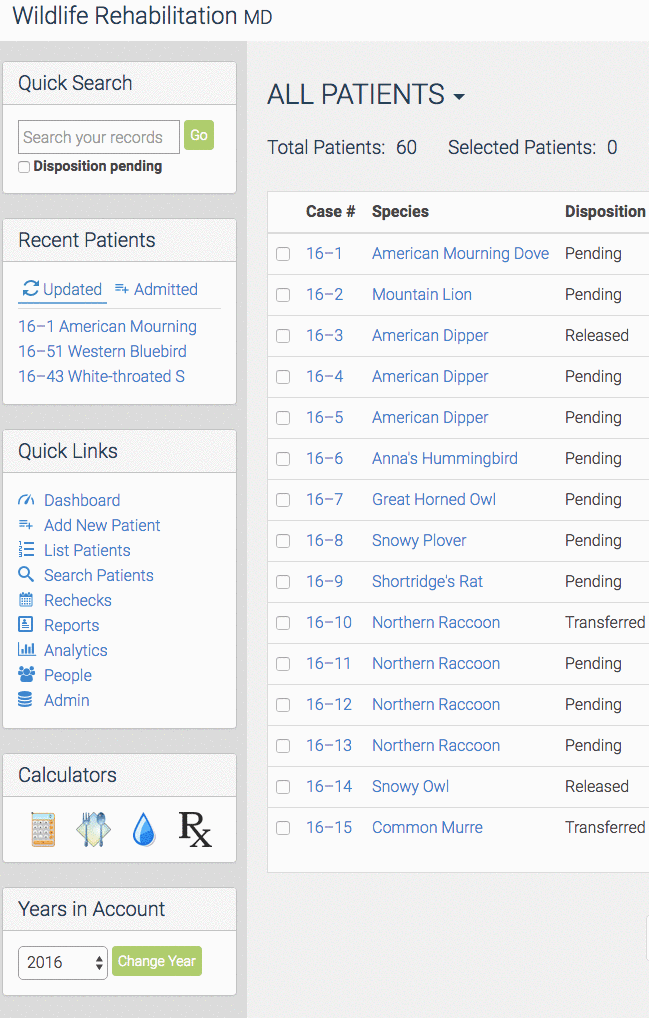Screen dimensions: 649x1018
Task: Open case number 16-9
Action: point(324,581)
